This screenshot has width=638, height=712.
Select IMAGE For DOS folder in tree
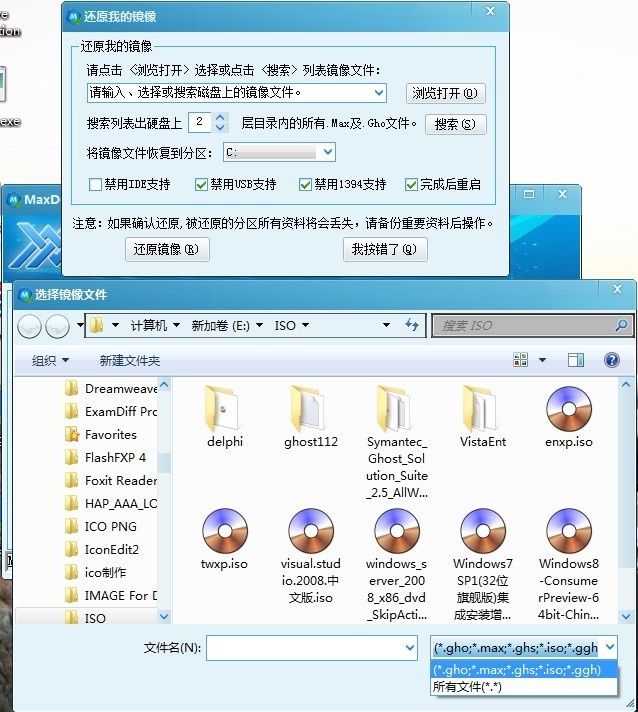pyautogui.click(x=112, y=595)
